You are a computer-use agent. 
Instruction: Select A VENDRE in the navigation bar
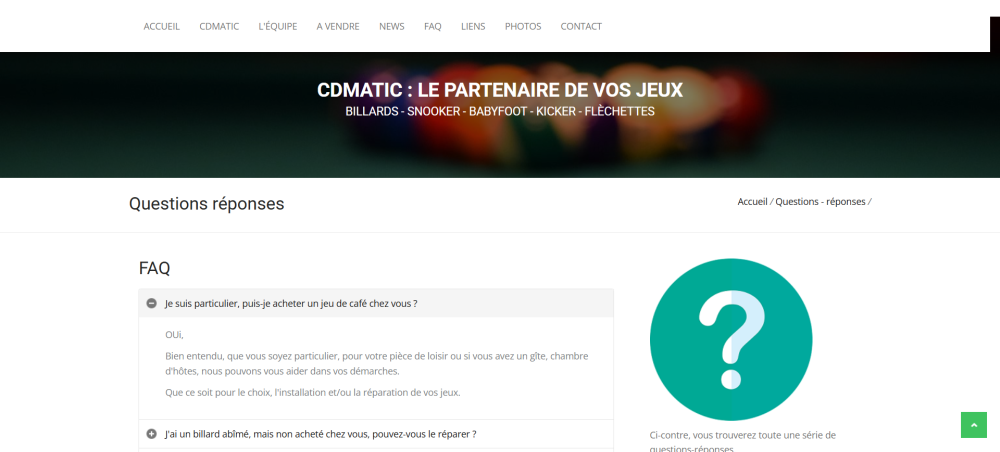pyautogui.click(x=338, y=26)
